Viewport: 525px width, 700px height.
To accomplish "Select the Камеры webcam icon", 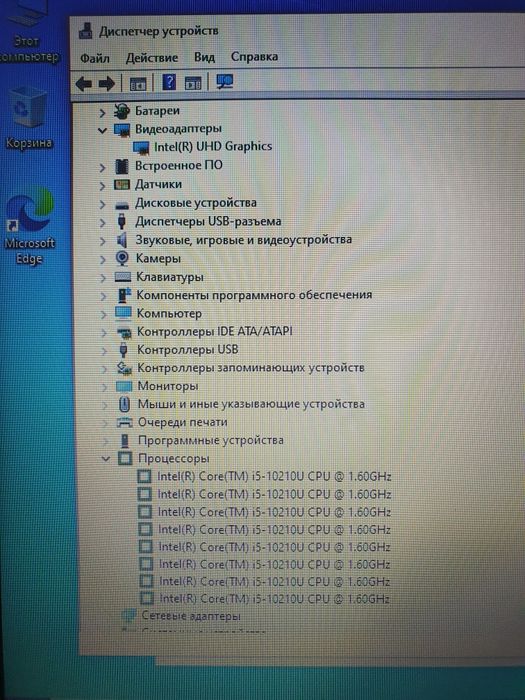I will coord(122,258).
